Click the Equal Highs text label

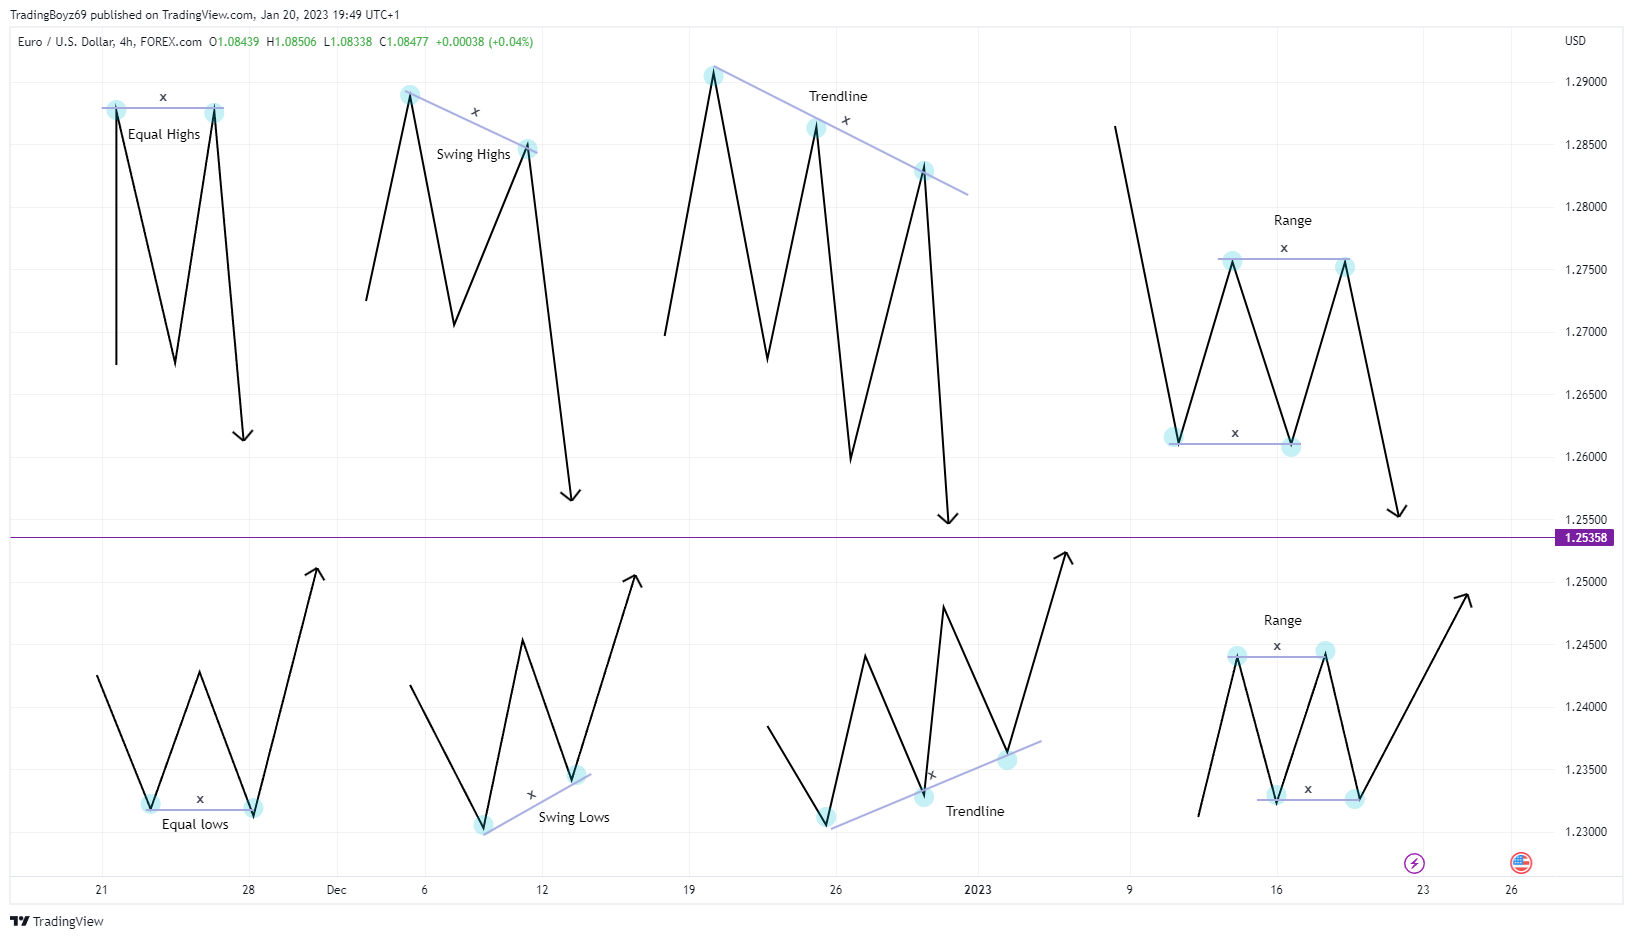164,134
